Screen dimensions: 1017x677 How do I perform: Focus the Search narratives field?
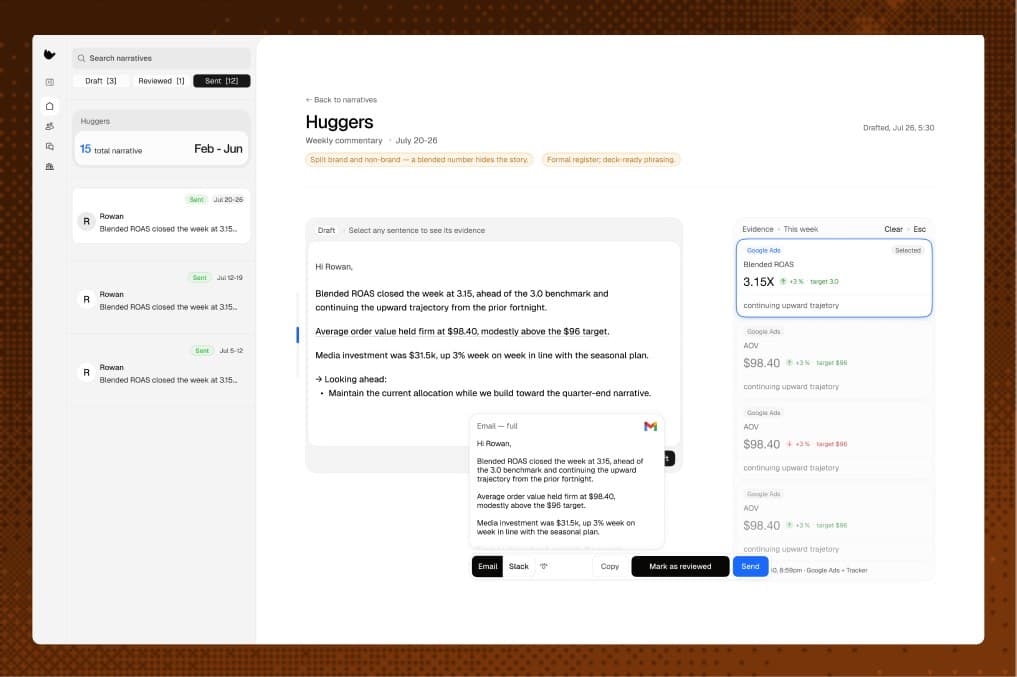click(x=162, y=58)
